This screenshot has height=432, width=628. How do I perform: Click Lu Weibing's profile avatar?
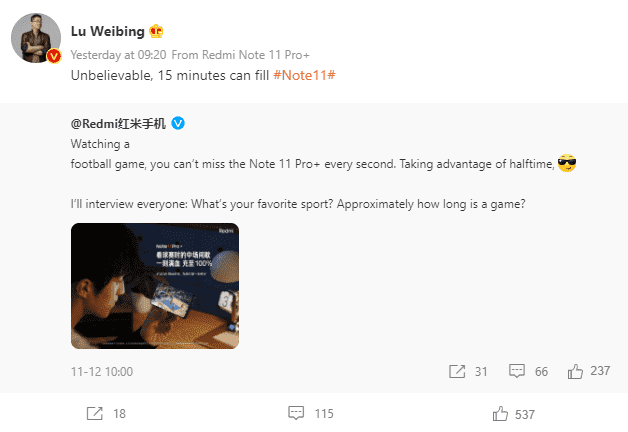tap(35, 38)
